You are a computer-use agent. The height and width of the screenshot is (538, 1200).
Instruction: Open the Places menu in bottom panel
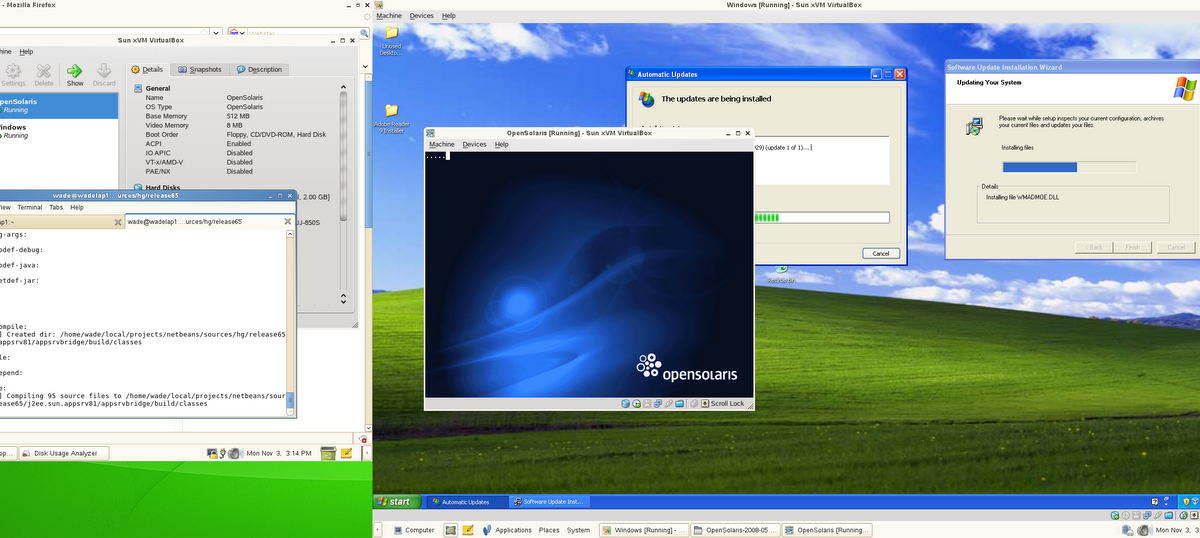[549, 530]
